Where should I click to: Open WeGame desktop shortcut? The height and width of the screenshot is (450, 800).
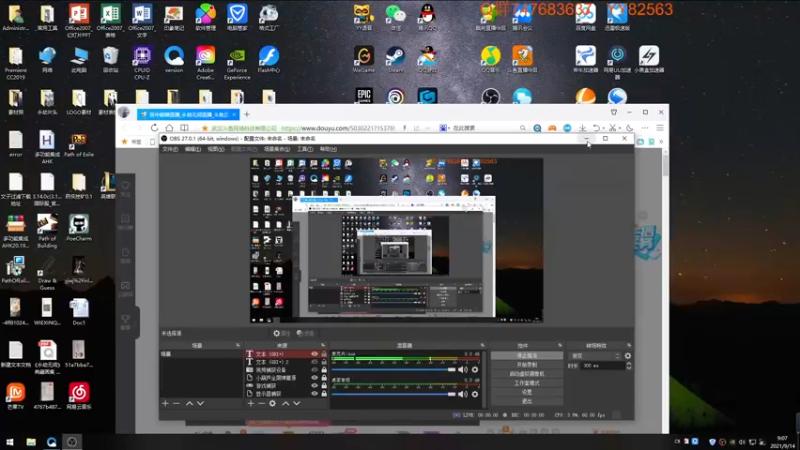pos(364,59)
